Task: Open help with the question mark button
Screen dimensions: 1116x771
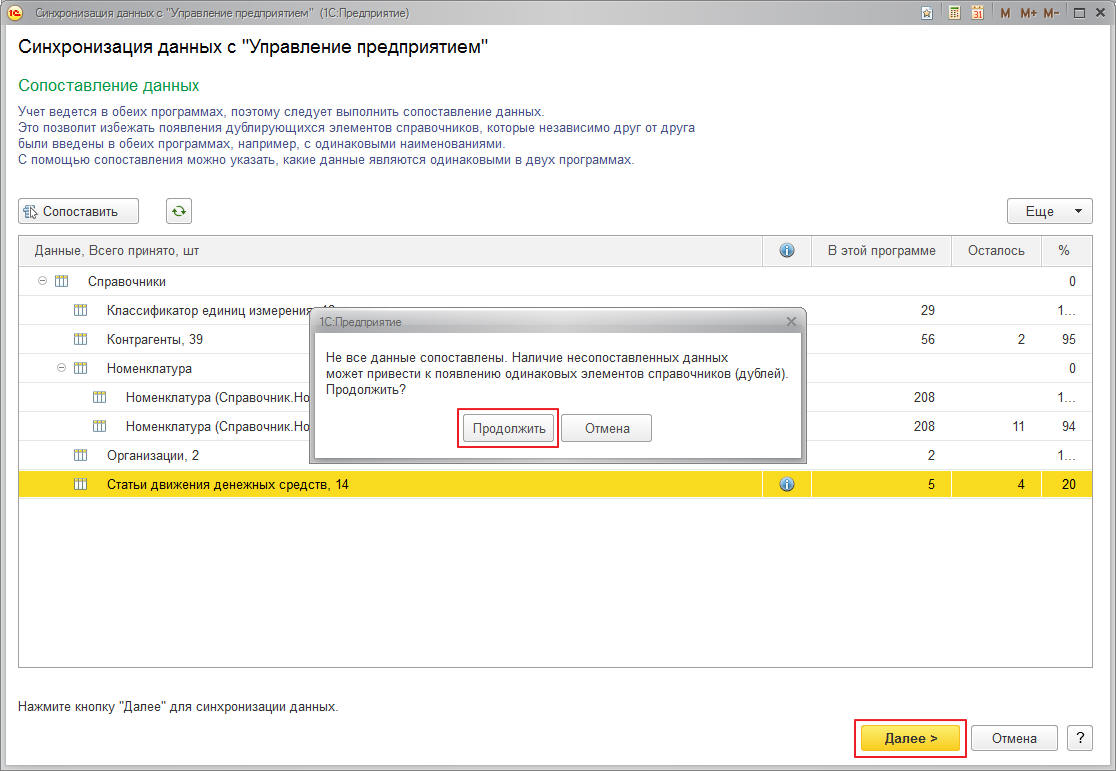Action: (x=1079, y=738)
